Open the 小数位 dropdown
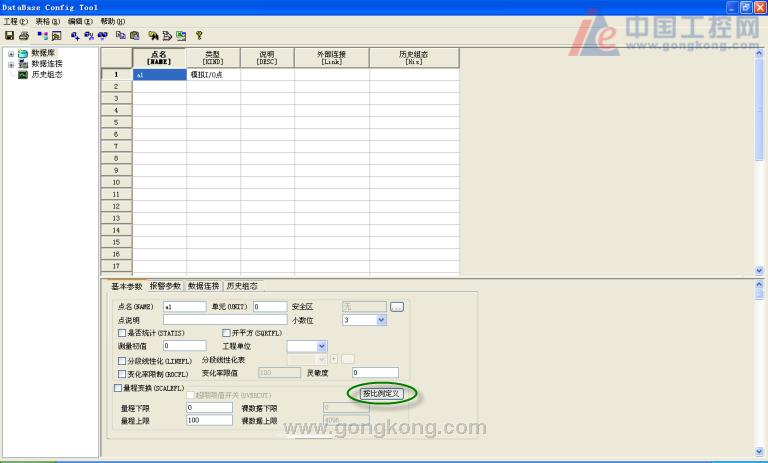Screen dimensions: 768x463 pyautogui.click(x=381, y=320)
